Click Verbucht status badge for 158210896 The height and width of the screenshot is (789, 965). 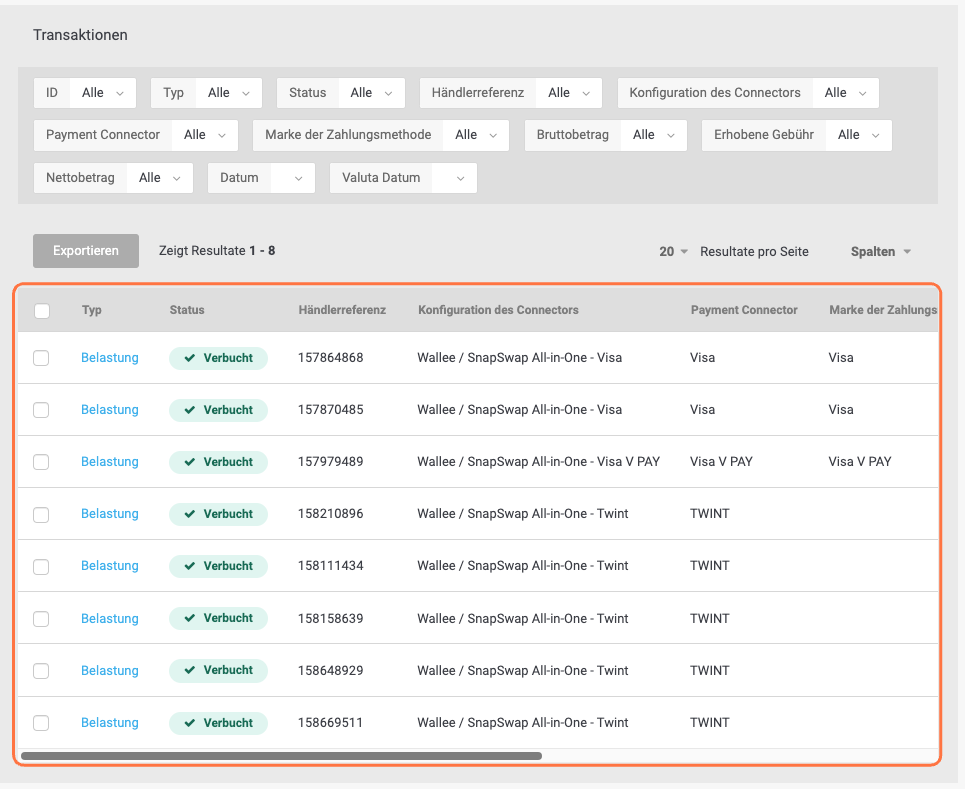(218, 514)
